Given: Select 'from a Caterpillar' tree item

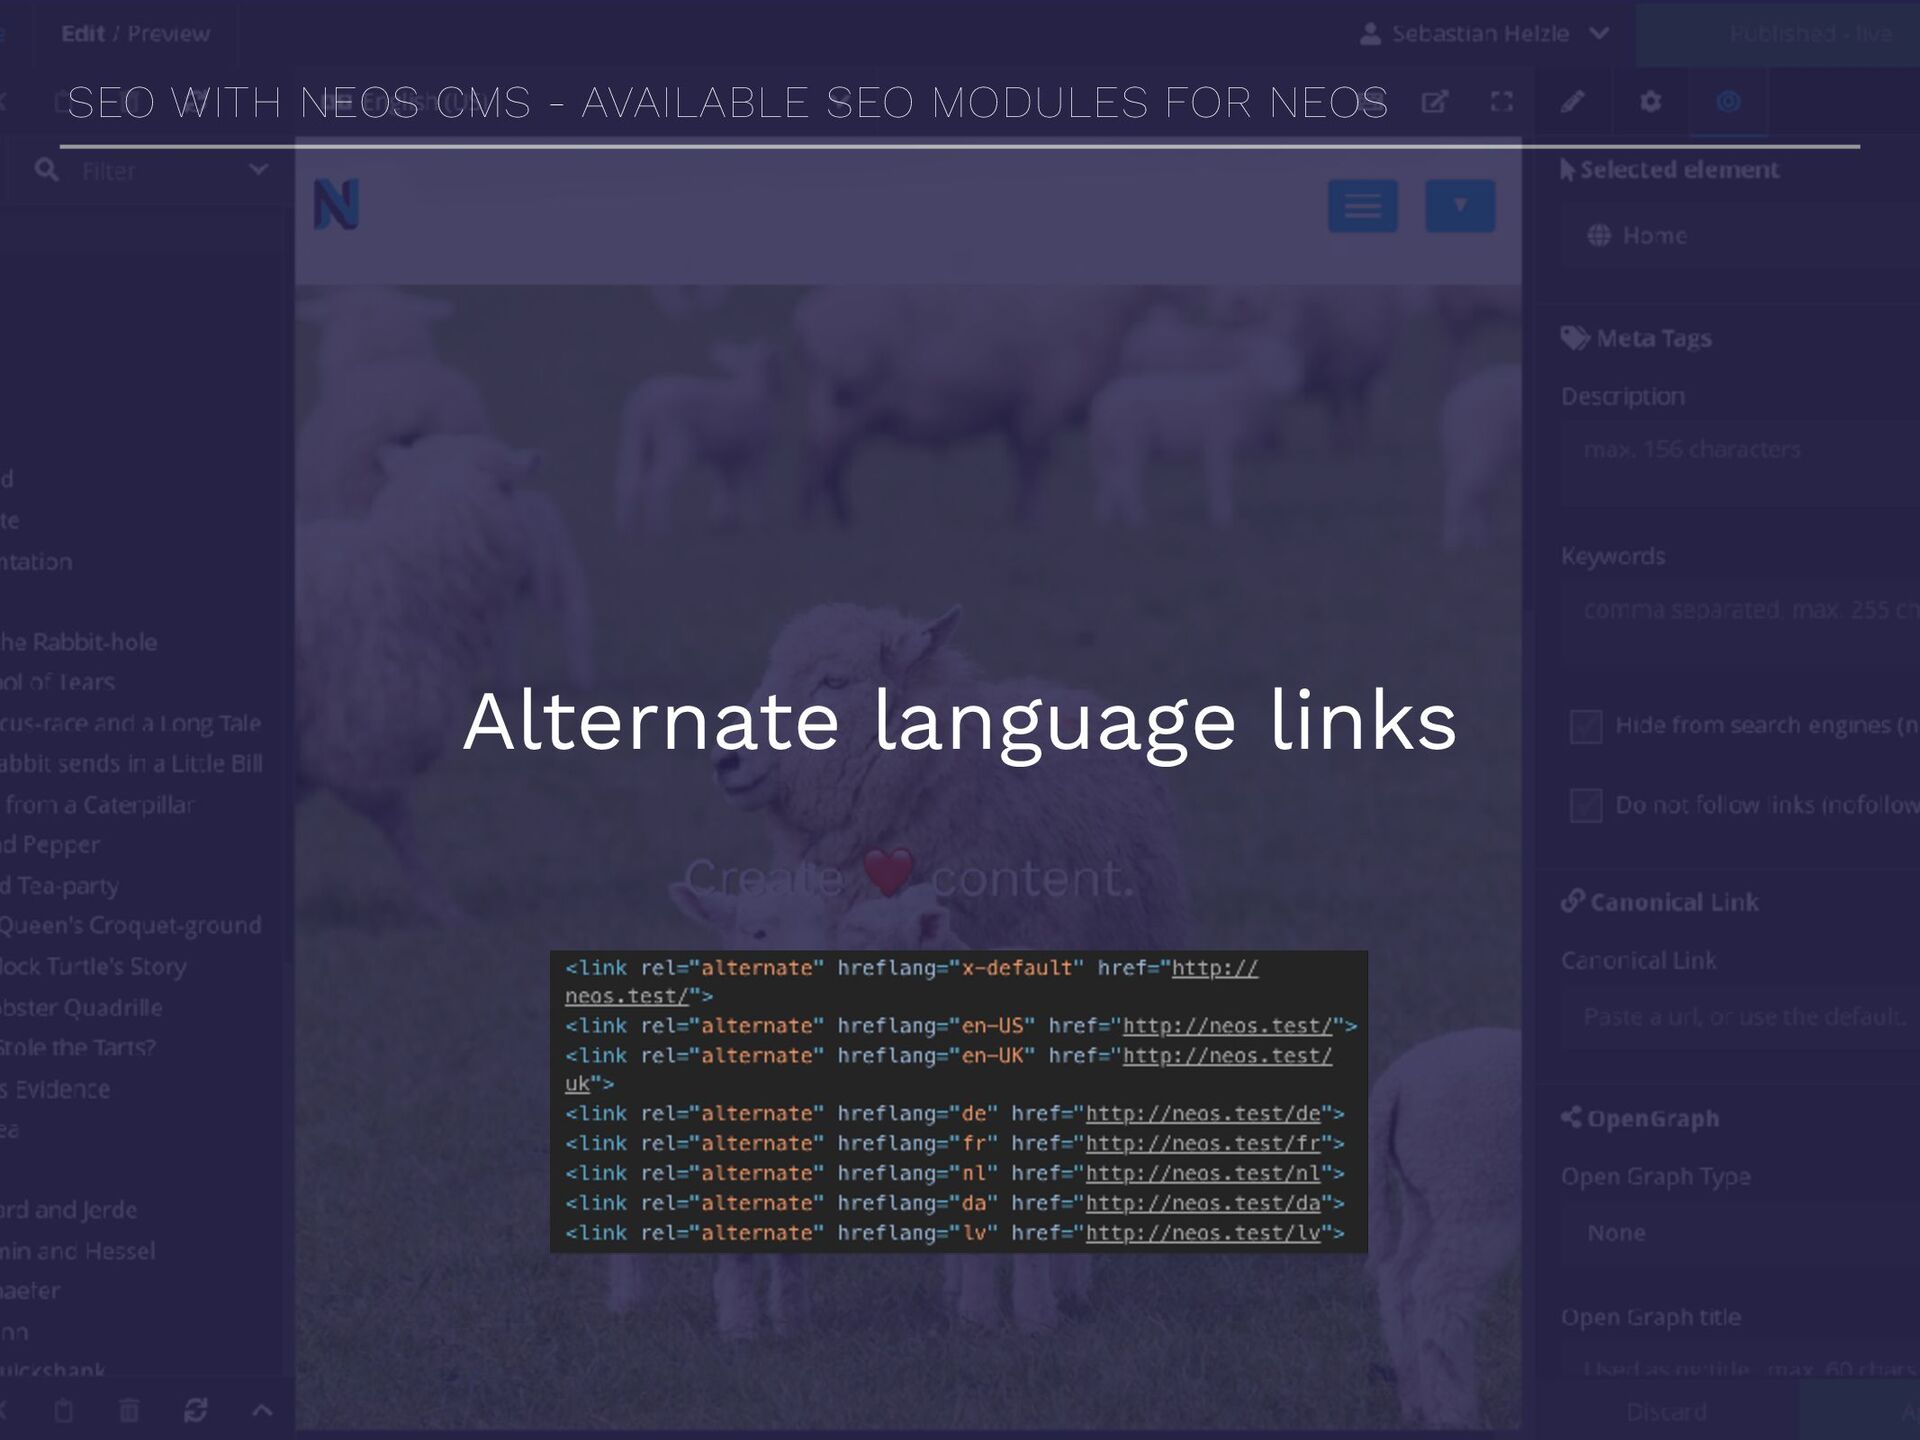Looking at the screenshot, I should (x=98, y=805).
